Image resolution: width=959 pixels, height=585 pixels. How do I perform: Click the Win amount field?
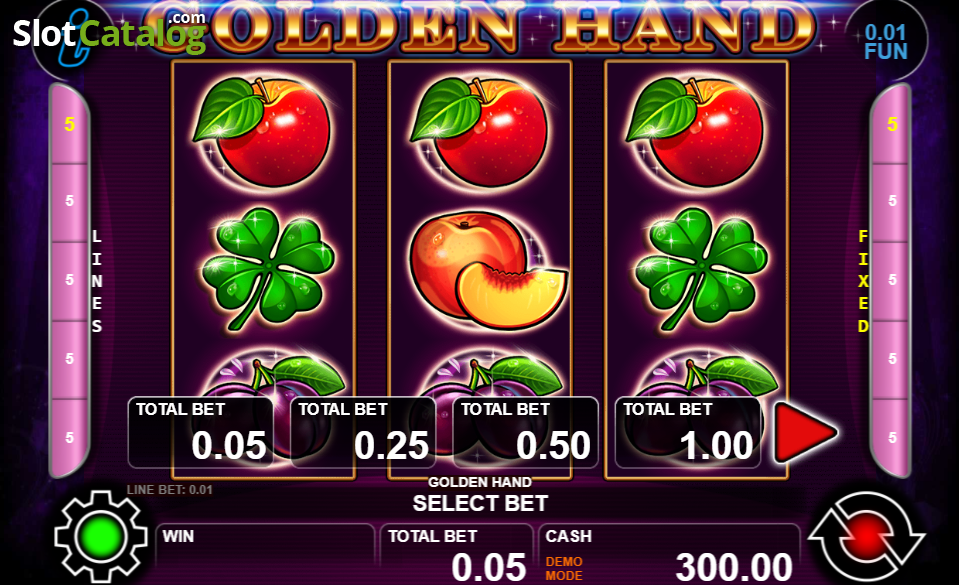click(265, 553)
